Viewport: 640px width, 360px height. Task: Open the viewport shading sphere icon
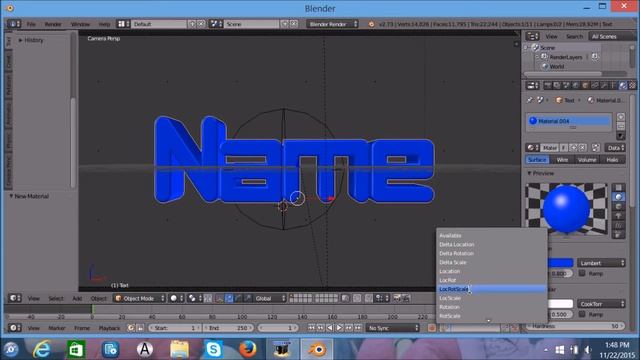(x=176, y=298)
